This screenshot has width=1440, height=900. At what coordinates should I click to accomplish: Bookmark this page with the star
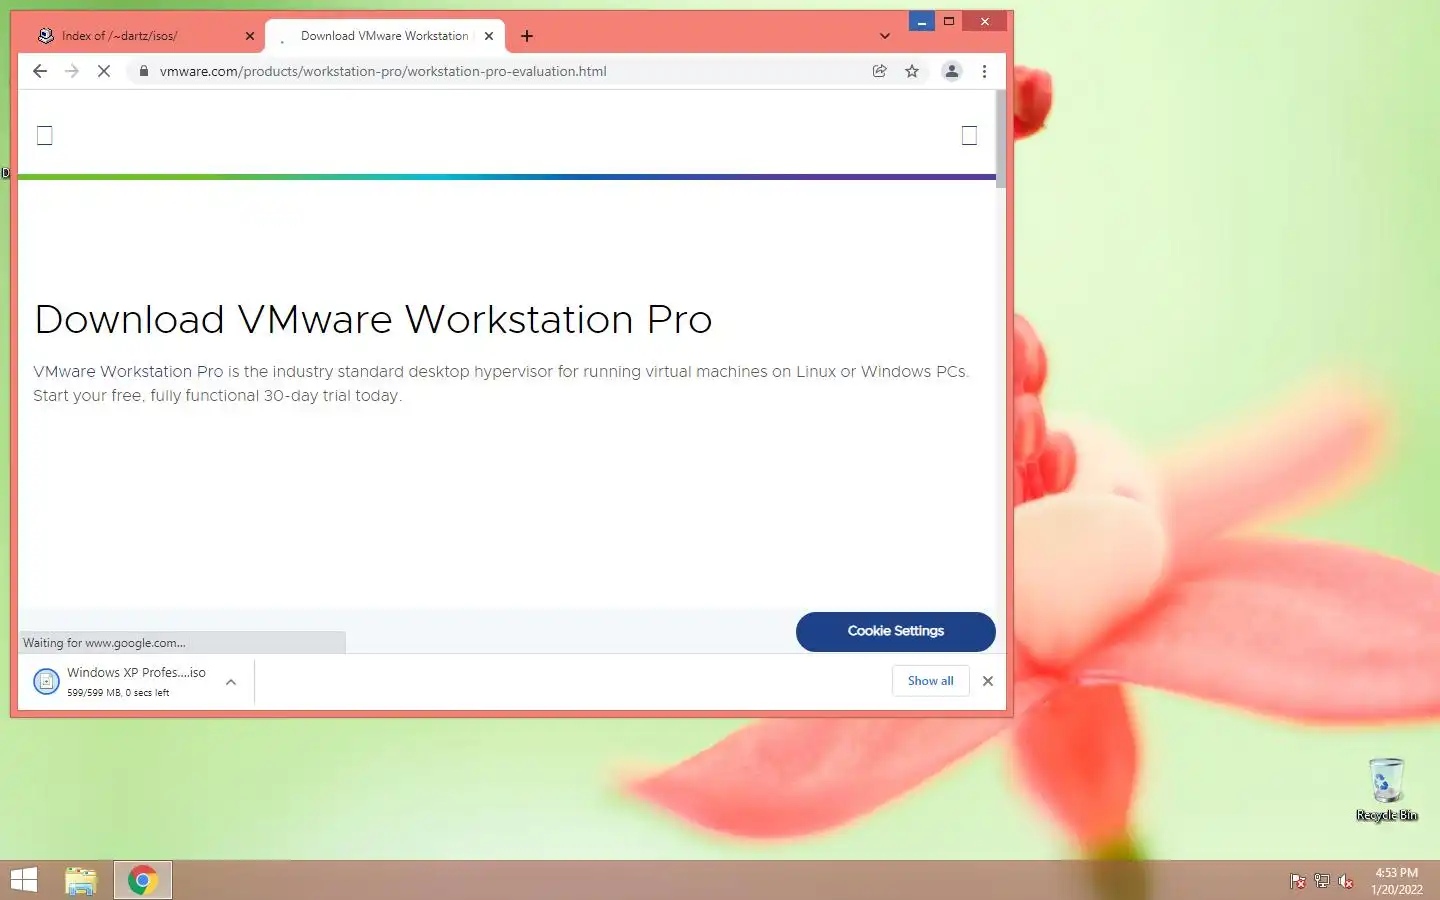[x=912, y=71]
